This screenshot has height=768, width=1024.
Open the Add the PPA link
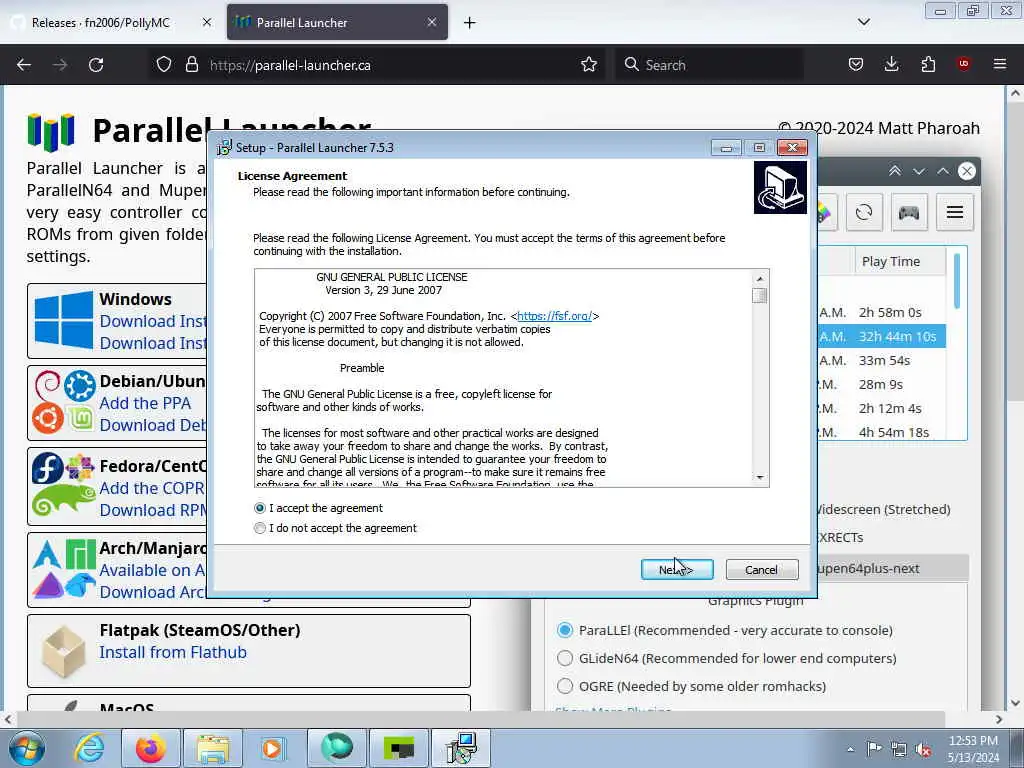tap(145, 404)
